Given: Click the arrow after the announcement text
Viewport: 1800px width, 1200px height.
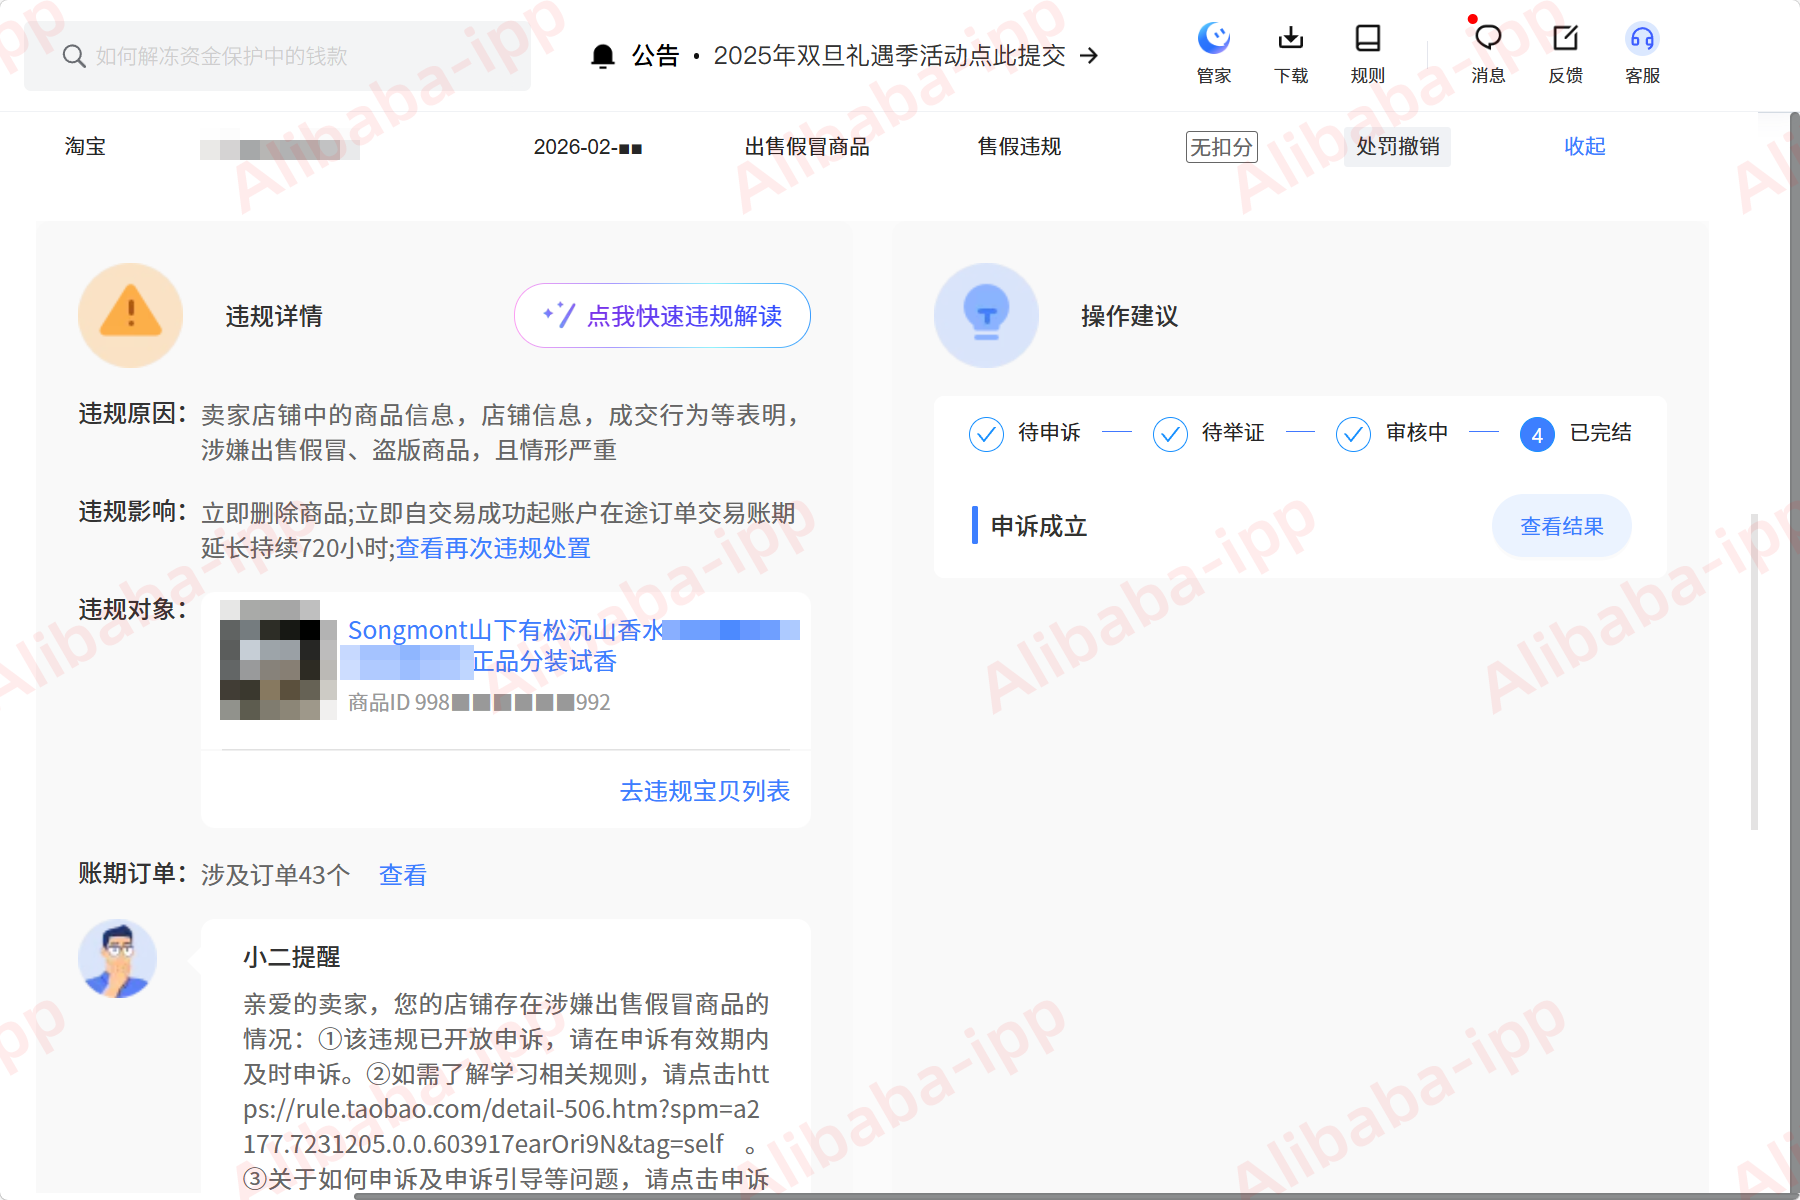Looking at the screenshot, I should point(1089,56).
